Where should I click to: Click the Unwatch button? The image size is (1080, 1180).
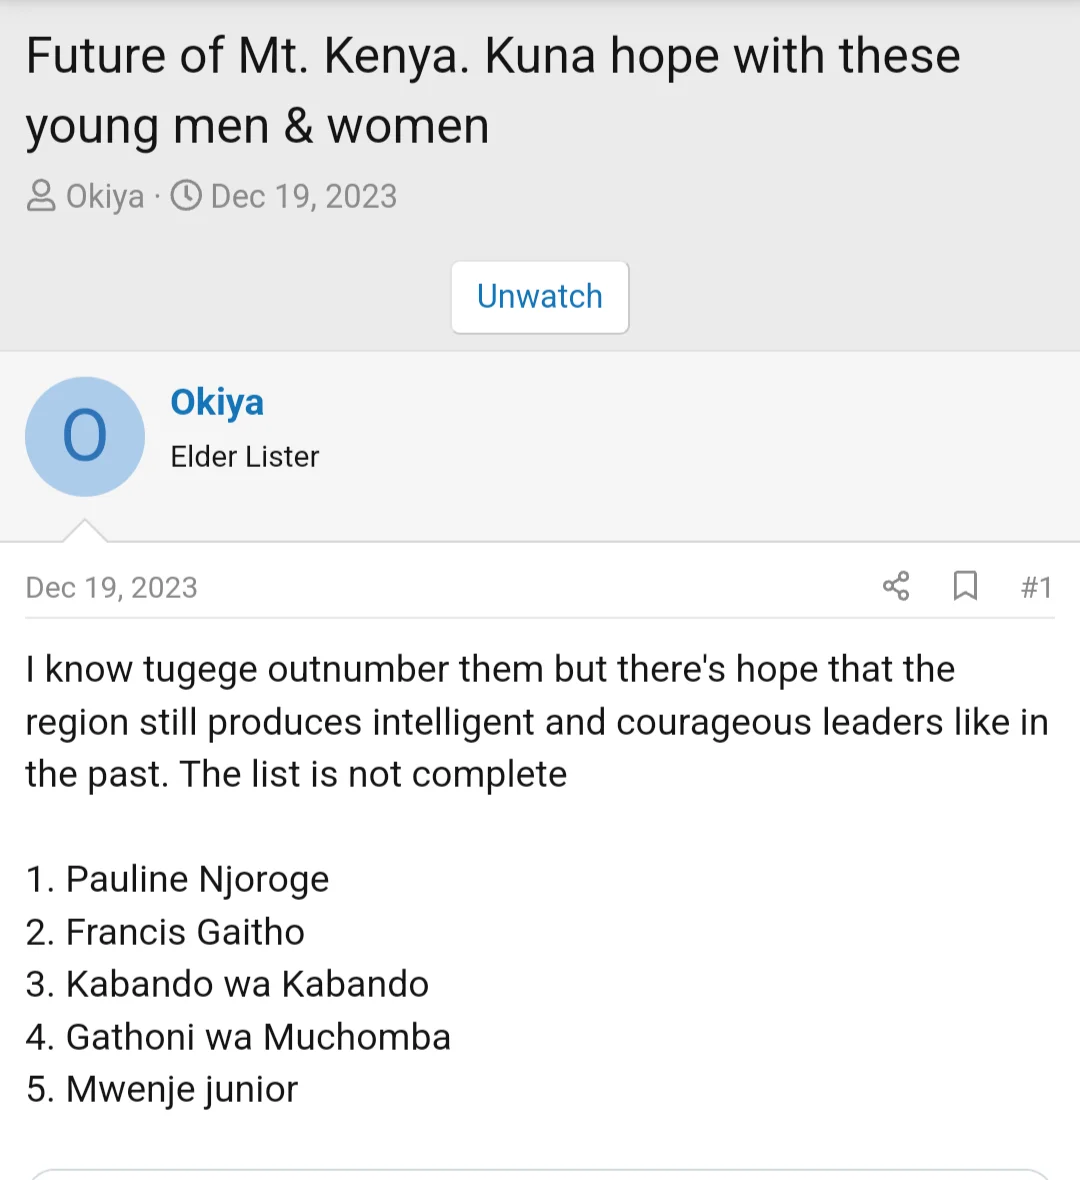540,297
